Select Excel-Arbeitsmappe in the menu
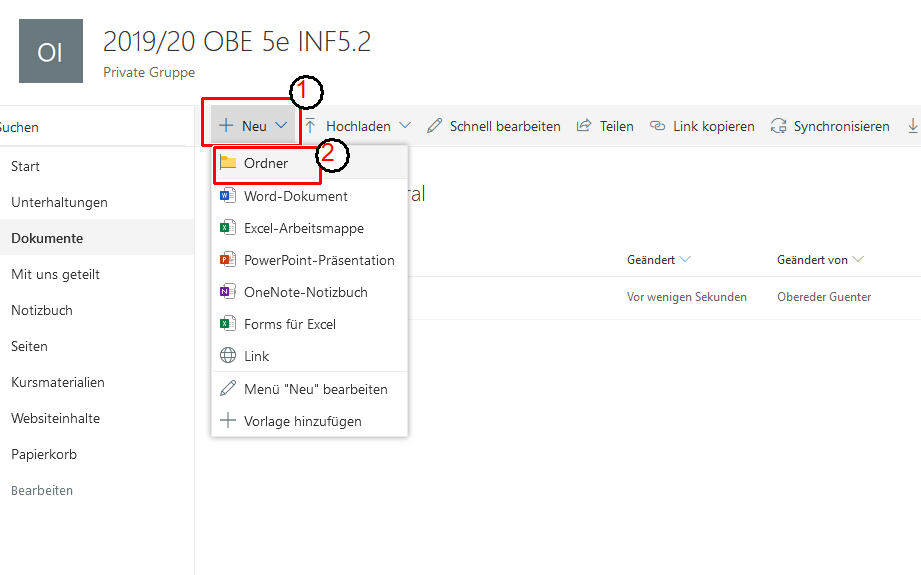 tap(310, 227)
